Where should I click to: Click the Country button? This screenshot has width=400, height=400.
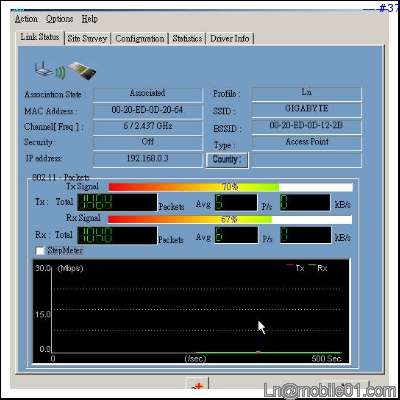(x=227, y=160)
